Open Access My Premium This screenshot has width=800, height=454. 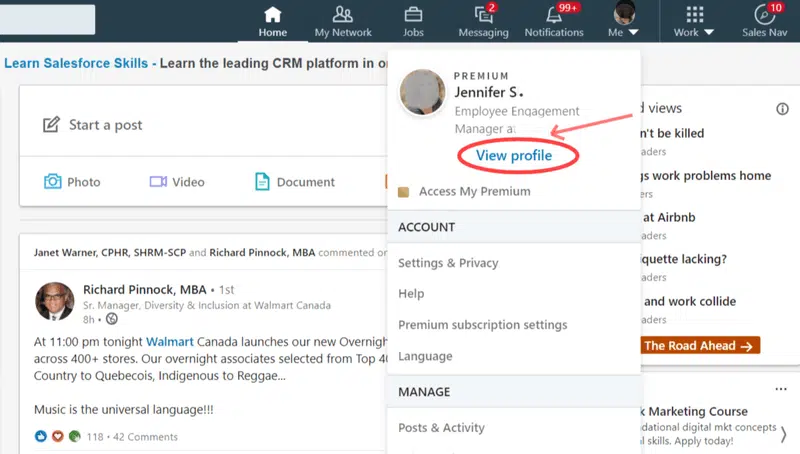(x=474, y=192)
